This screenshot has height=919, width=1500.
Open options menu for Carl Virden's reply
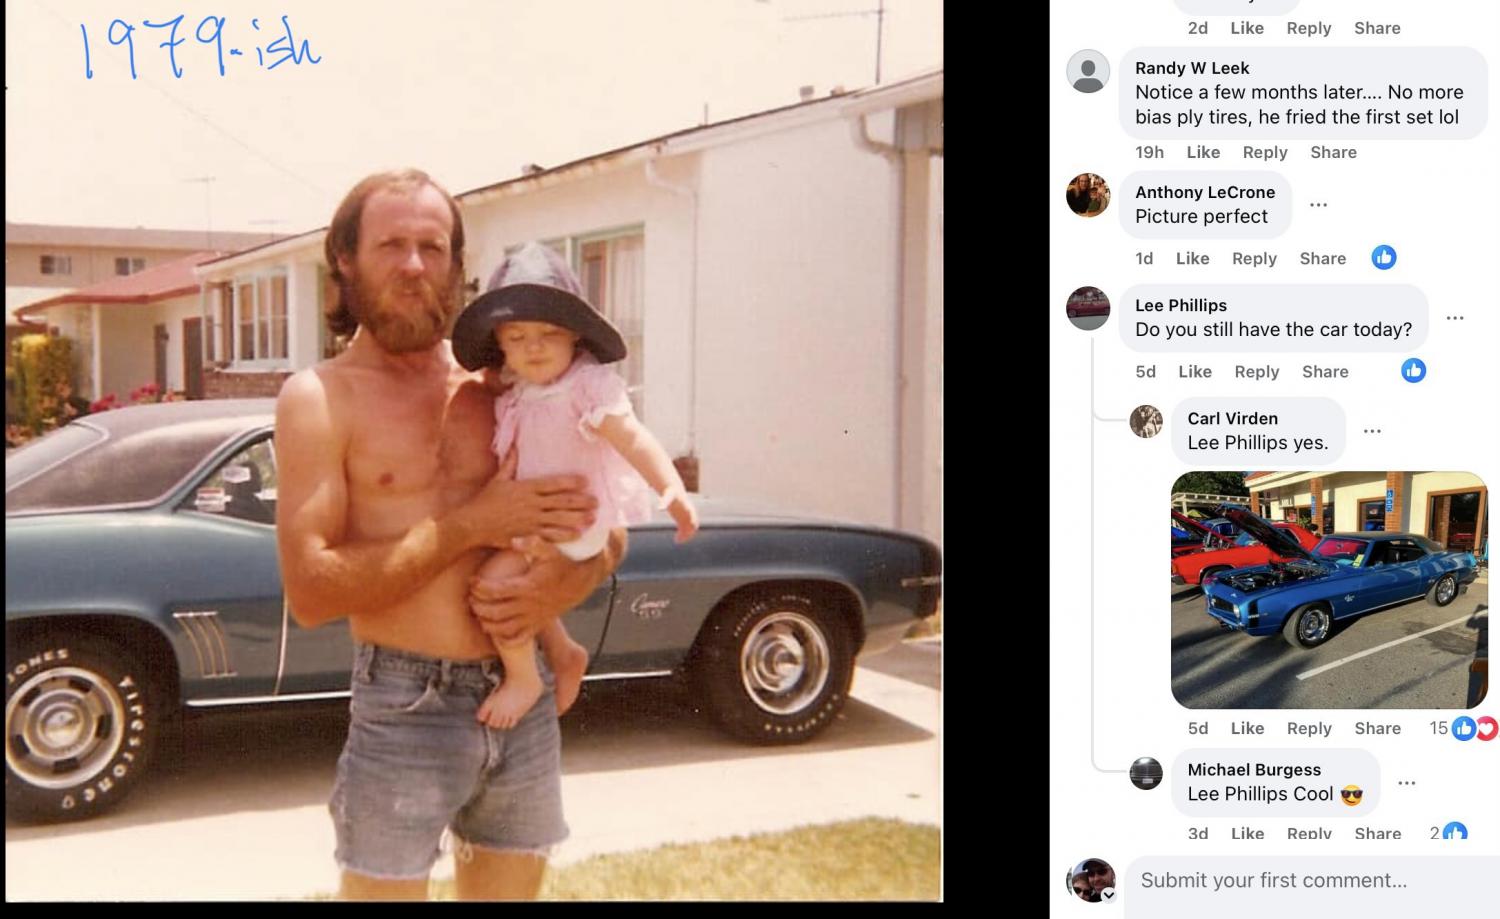(x=1372, y=431)
